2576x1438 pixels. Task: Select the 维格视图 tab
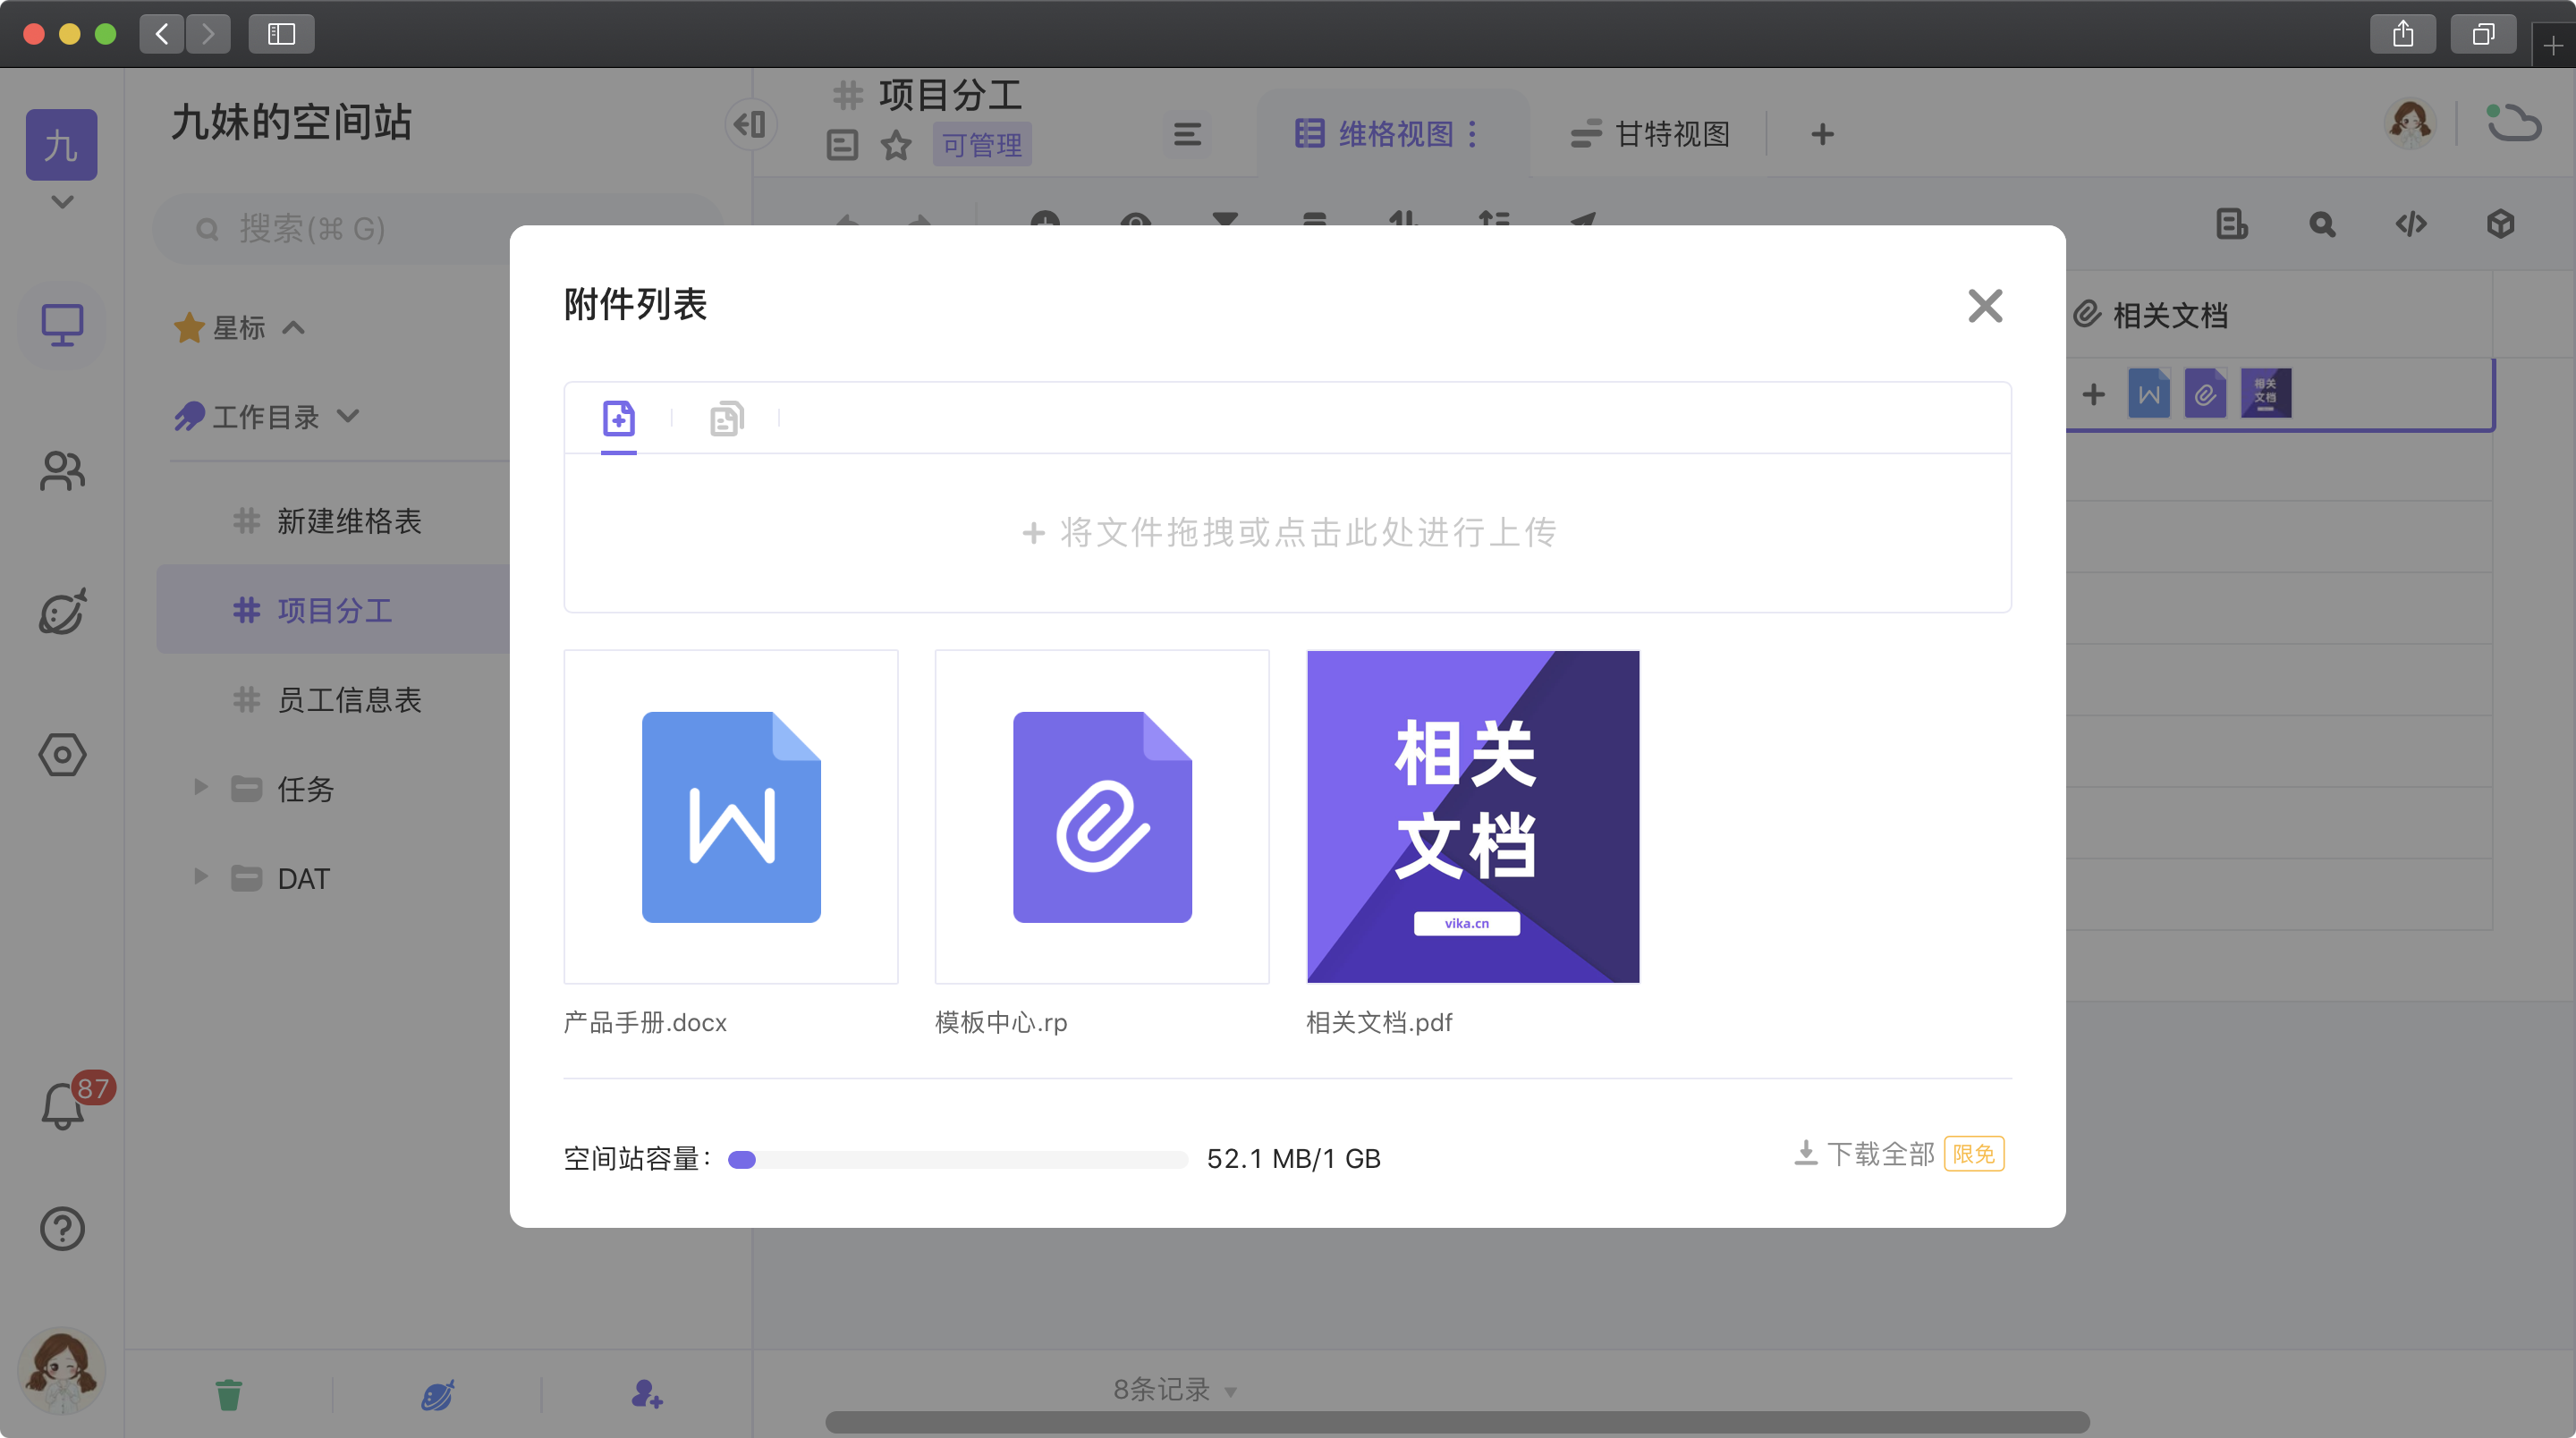tap(1394, 134)
